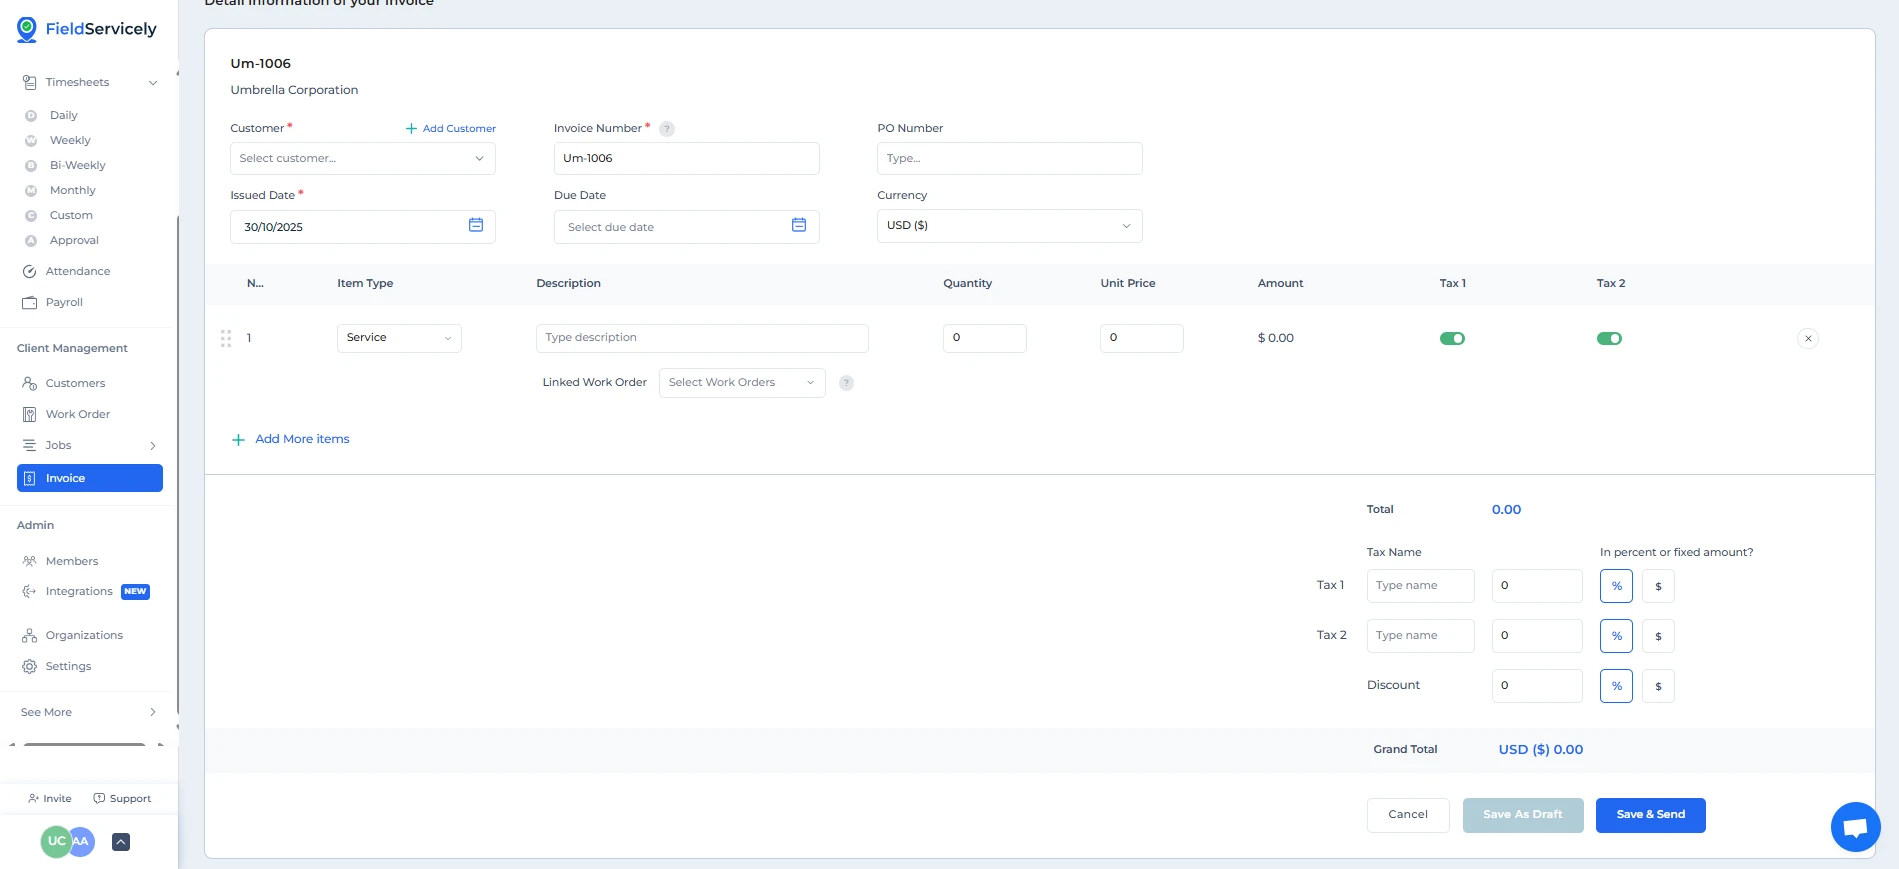Open the Payroll icon in sidebar
This screenshot has width=1899, height=869.
coord(30,302)
